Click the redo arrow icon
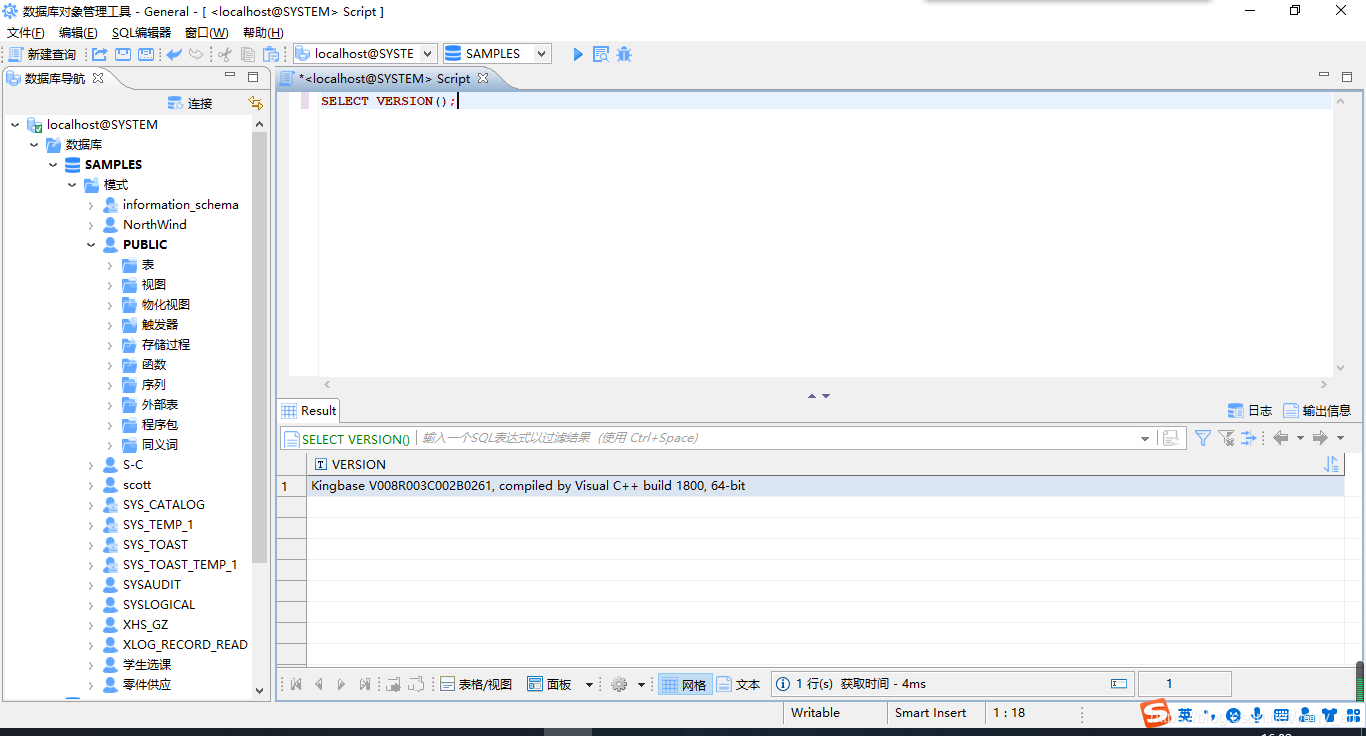The width and height of the screenshot is (1366, 736). coord(197,54)
